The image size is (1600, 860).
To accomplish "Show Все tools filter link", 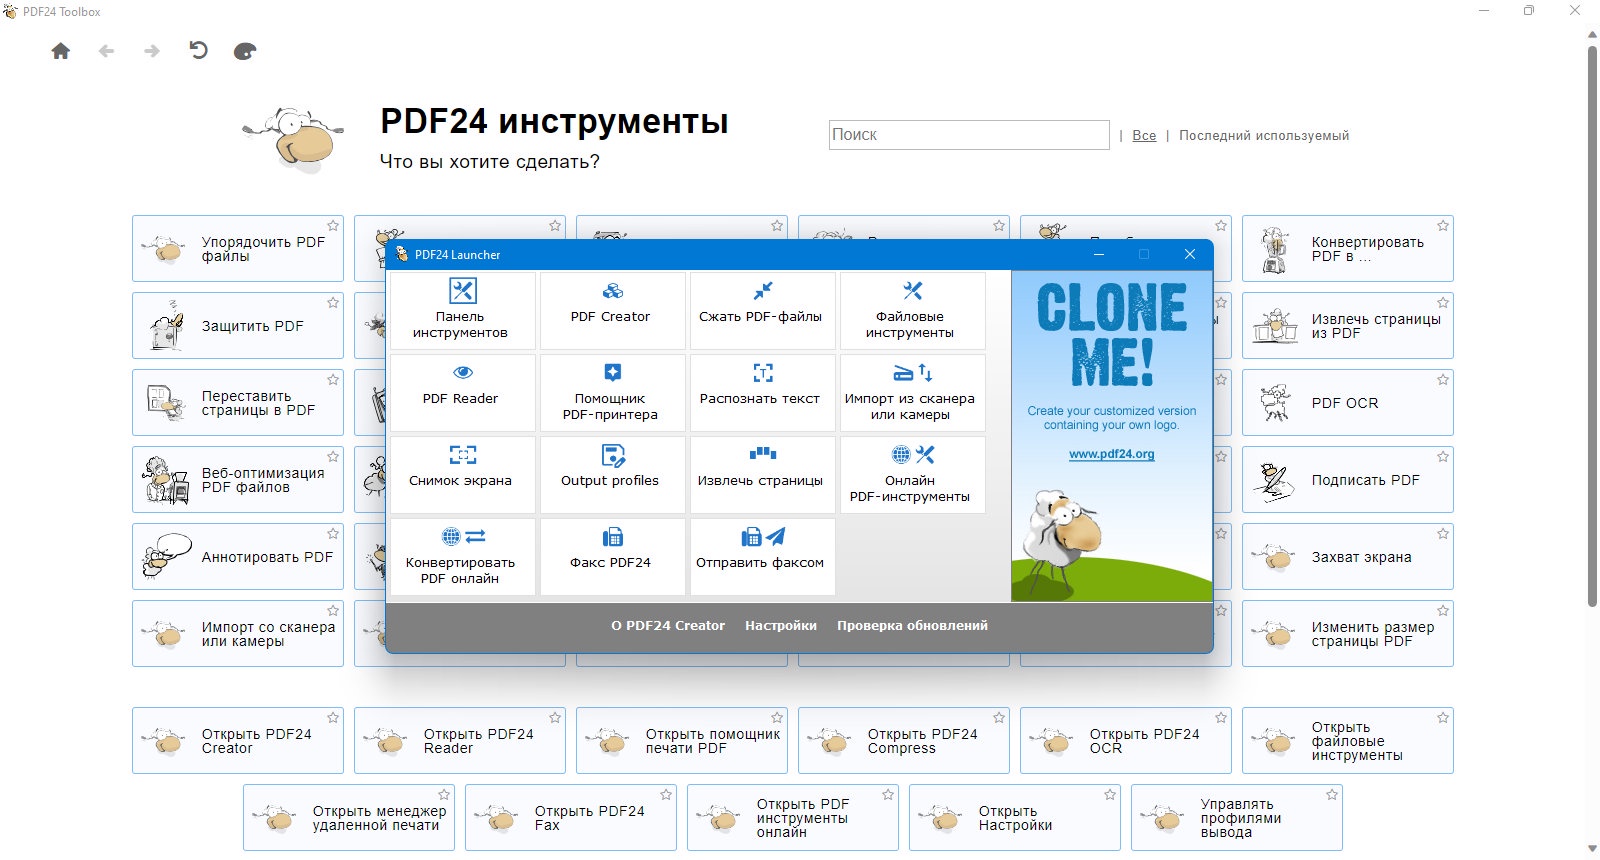I will point(1144,136).
